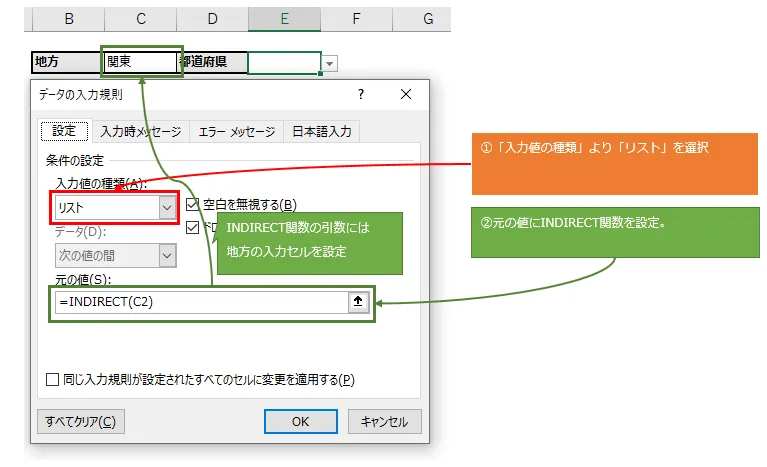
Task: Switch to the 入力時メッセージ tab
Action: pyautogui.click(x=141, y=132)
